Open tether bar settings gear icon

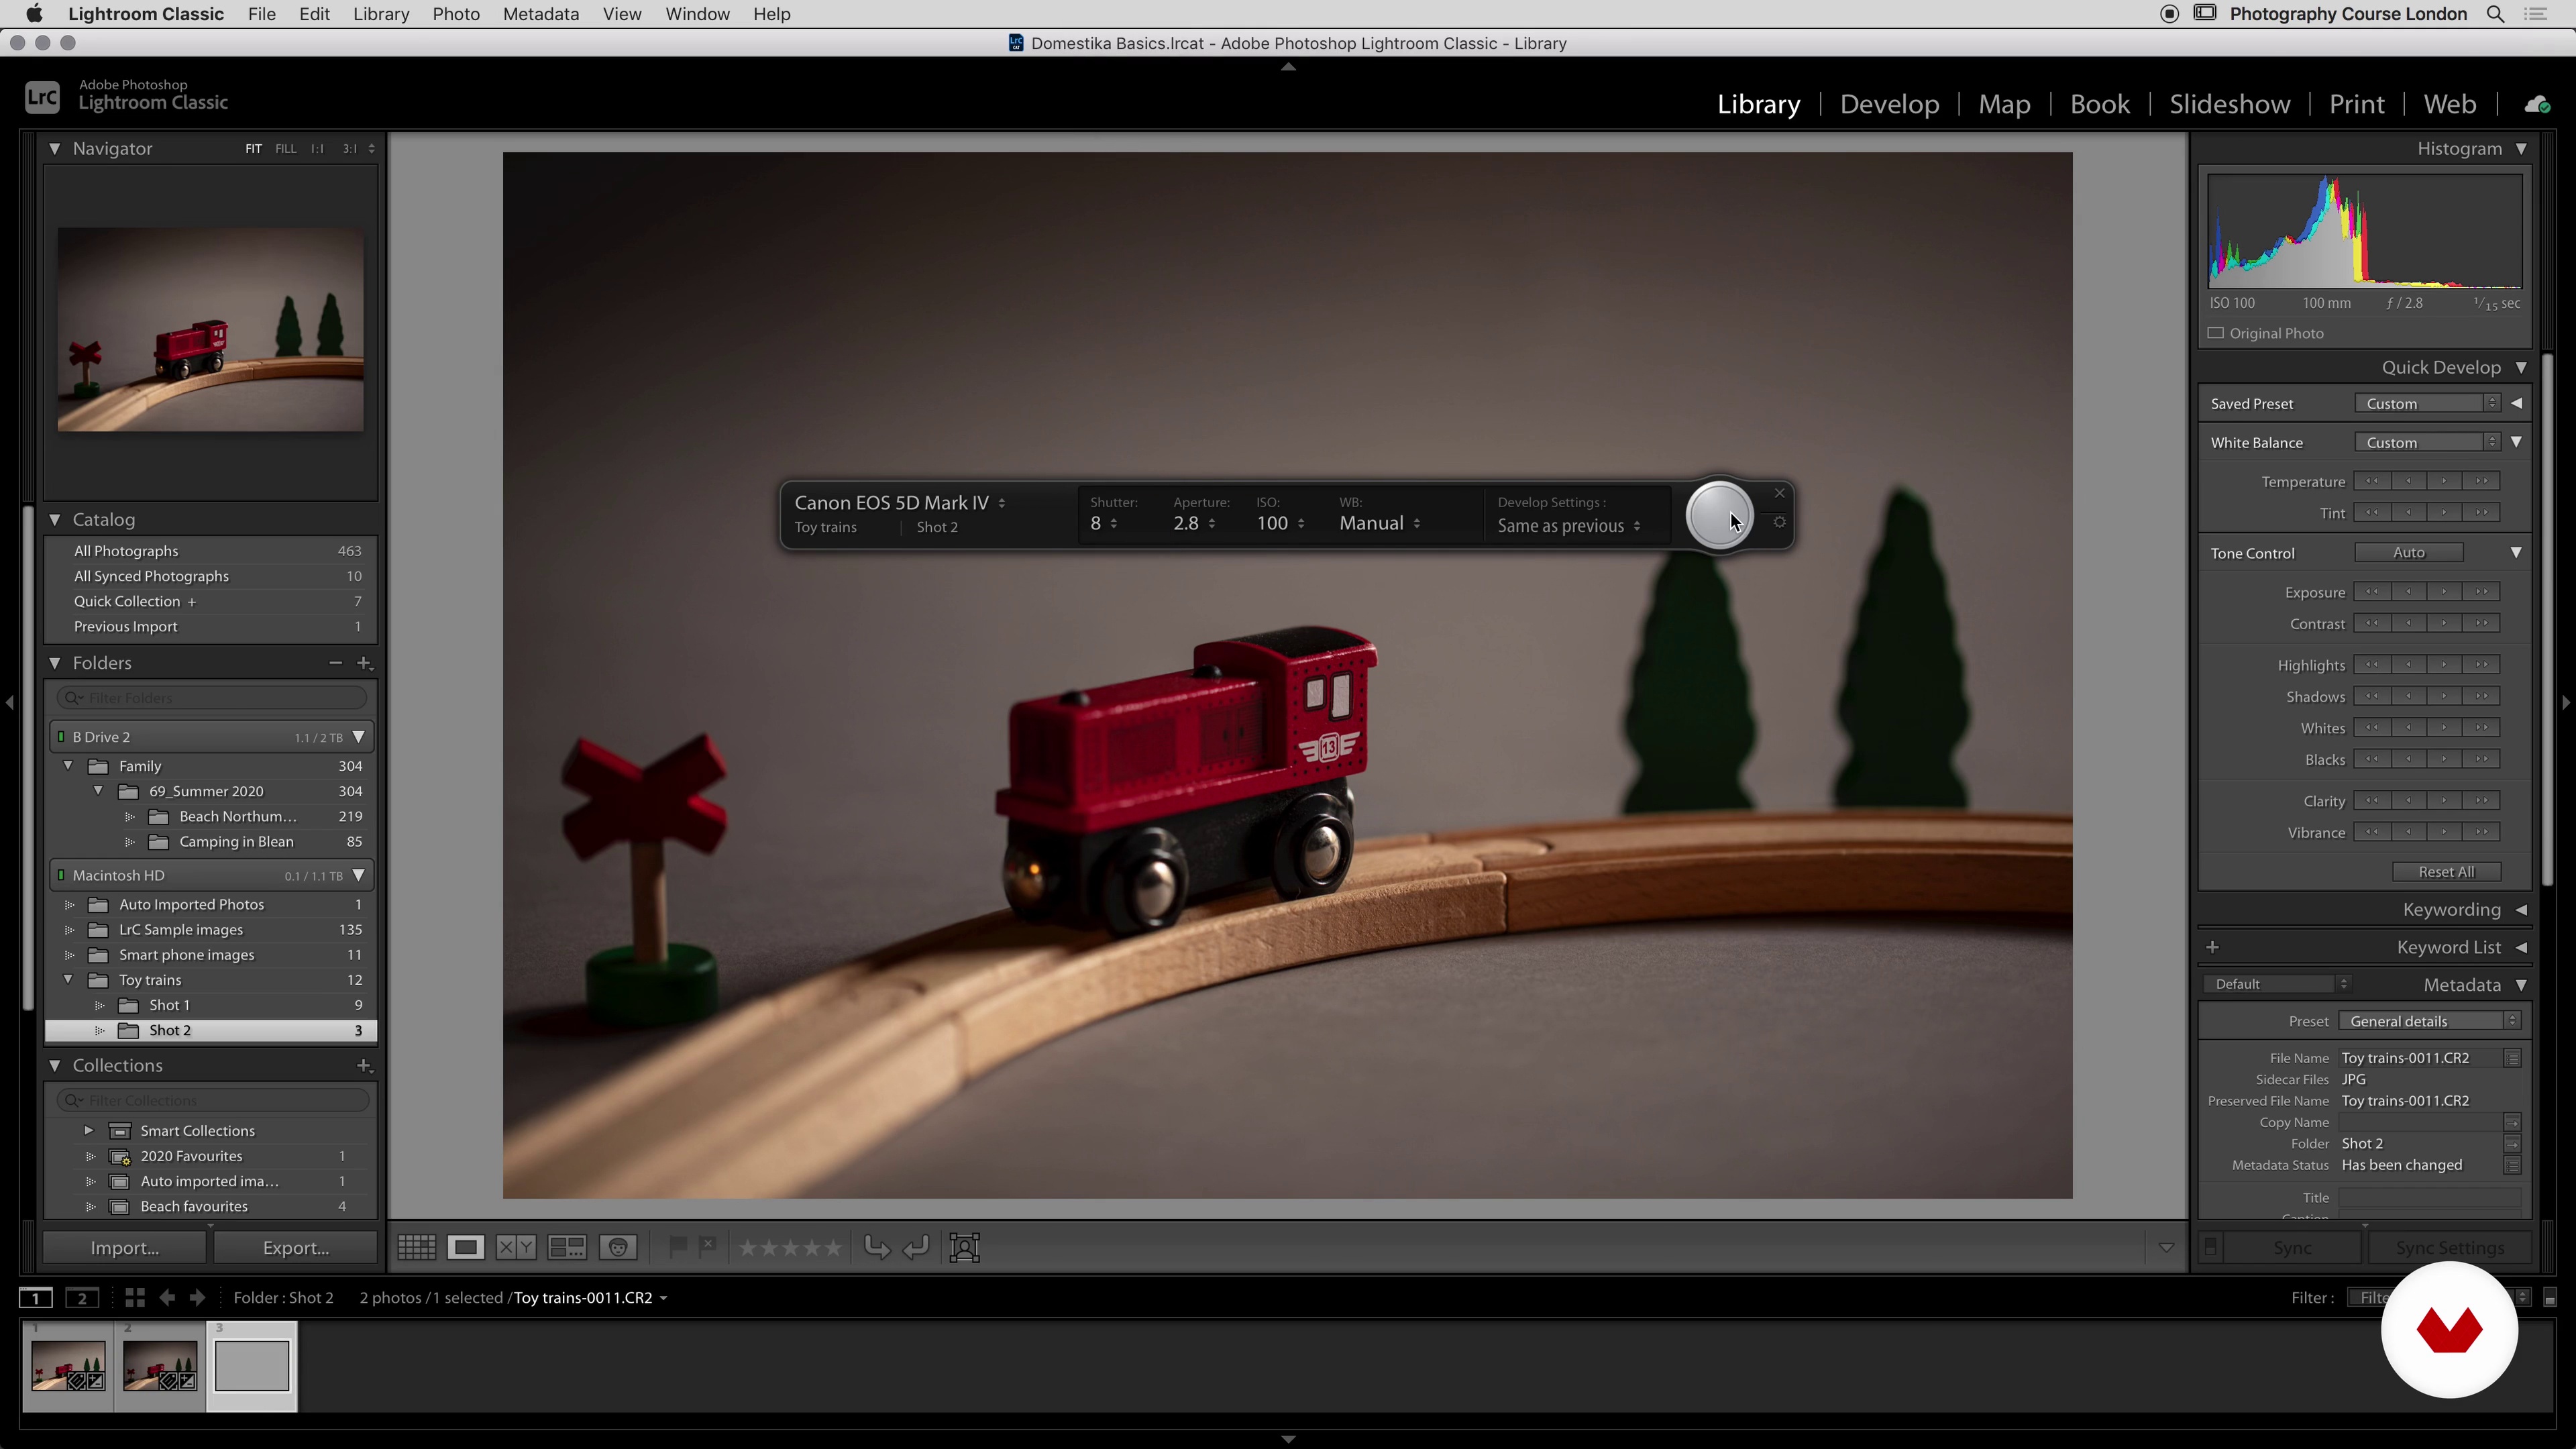(x=1779, y=522)
